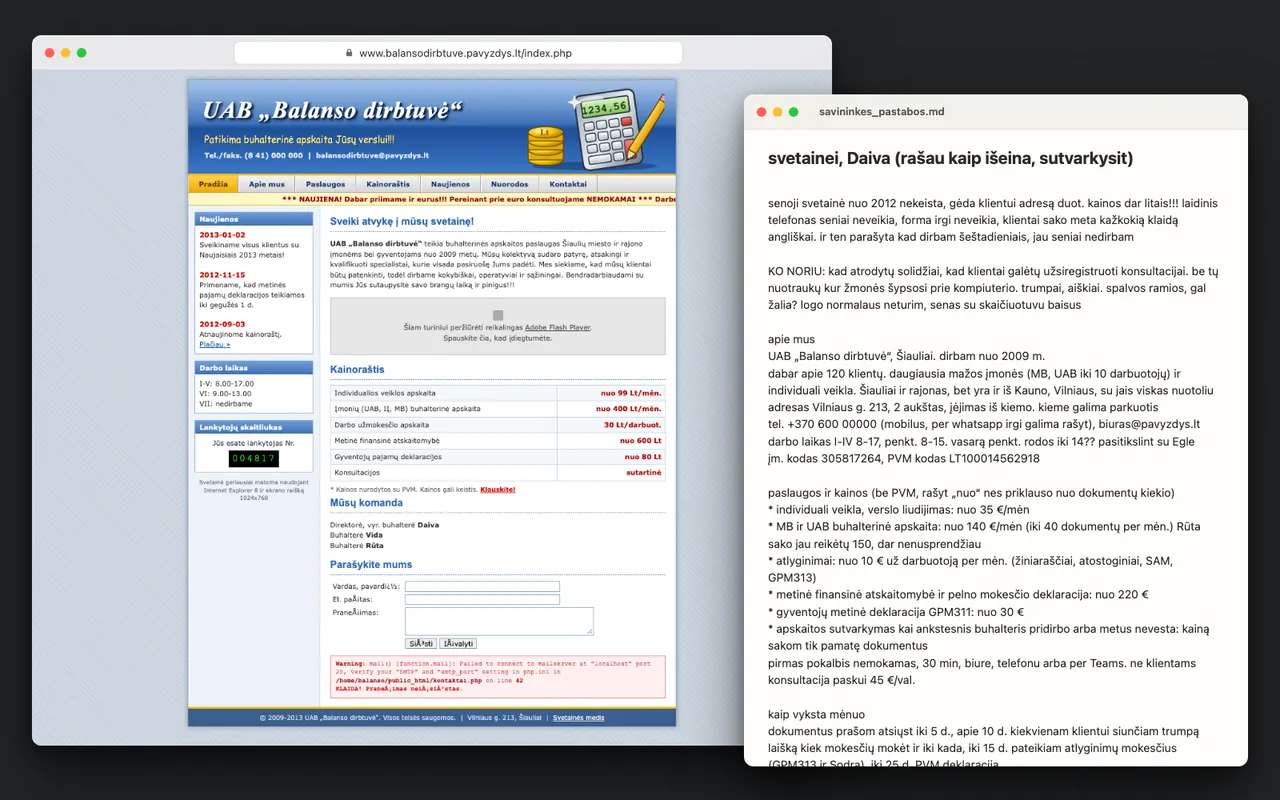Open the Nuorodos tab
This screenshot has height=800, width=1280.
[x=510, y=184]
